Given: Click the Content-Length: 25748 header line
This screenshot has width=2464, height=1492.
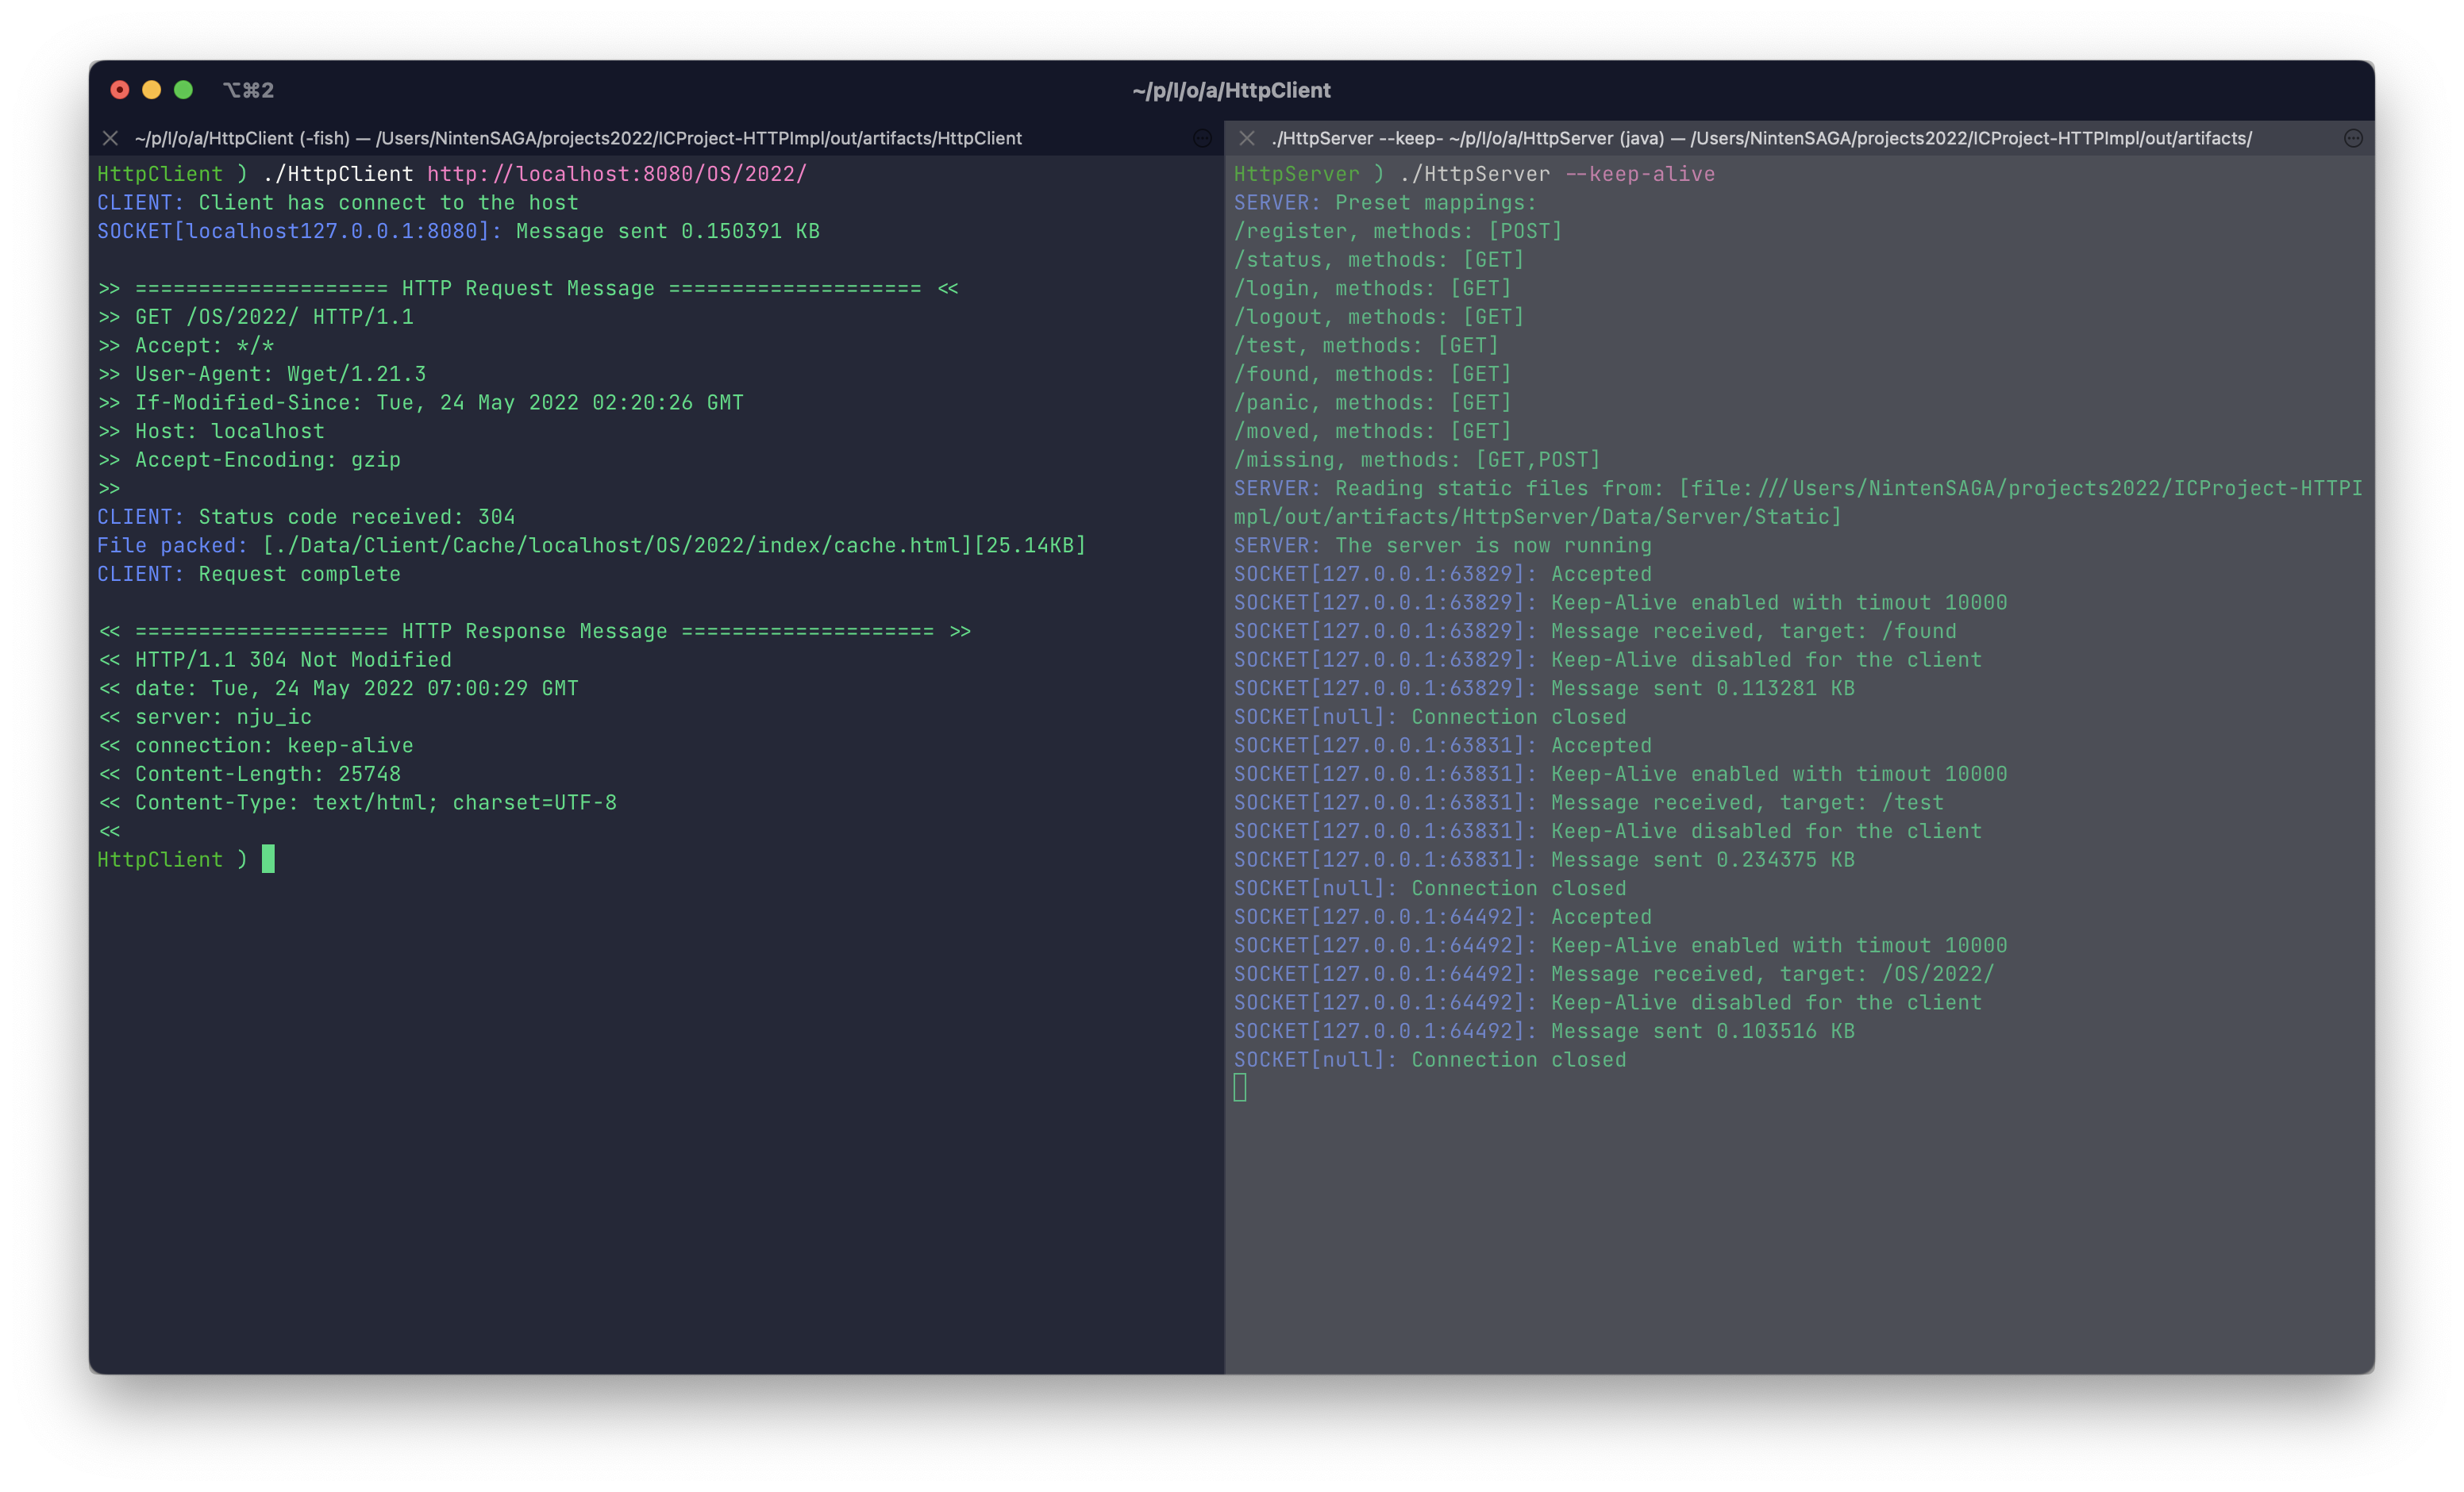Looking at the screenshot, I should [x=267, y=774].
